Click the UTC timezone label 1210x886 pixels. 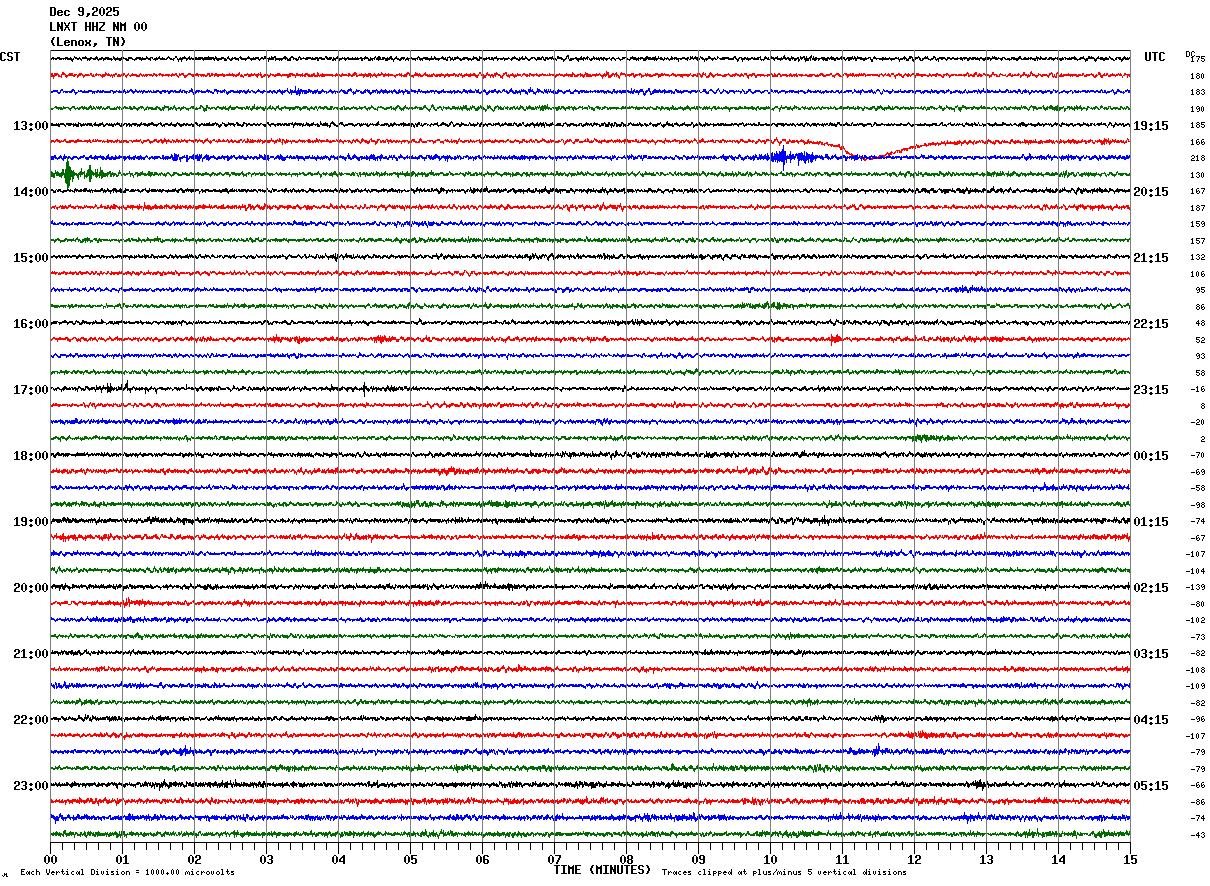[1155, 57]
